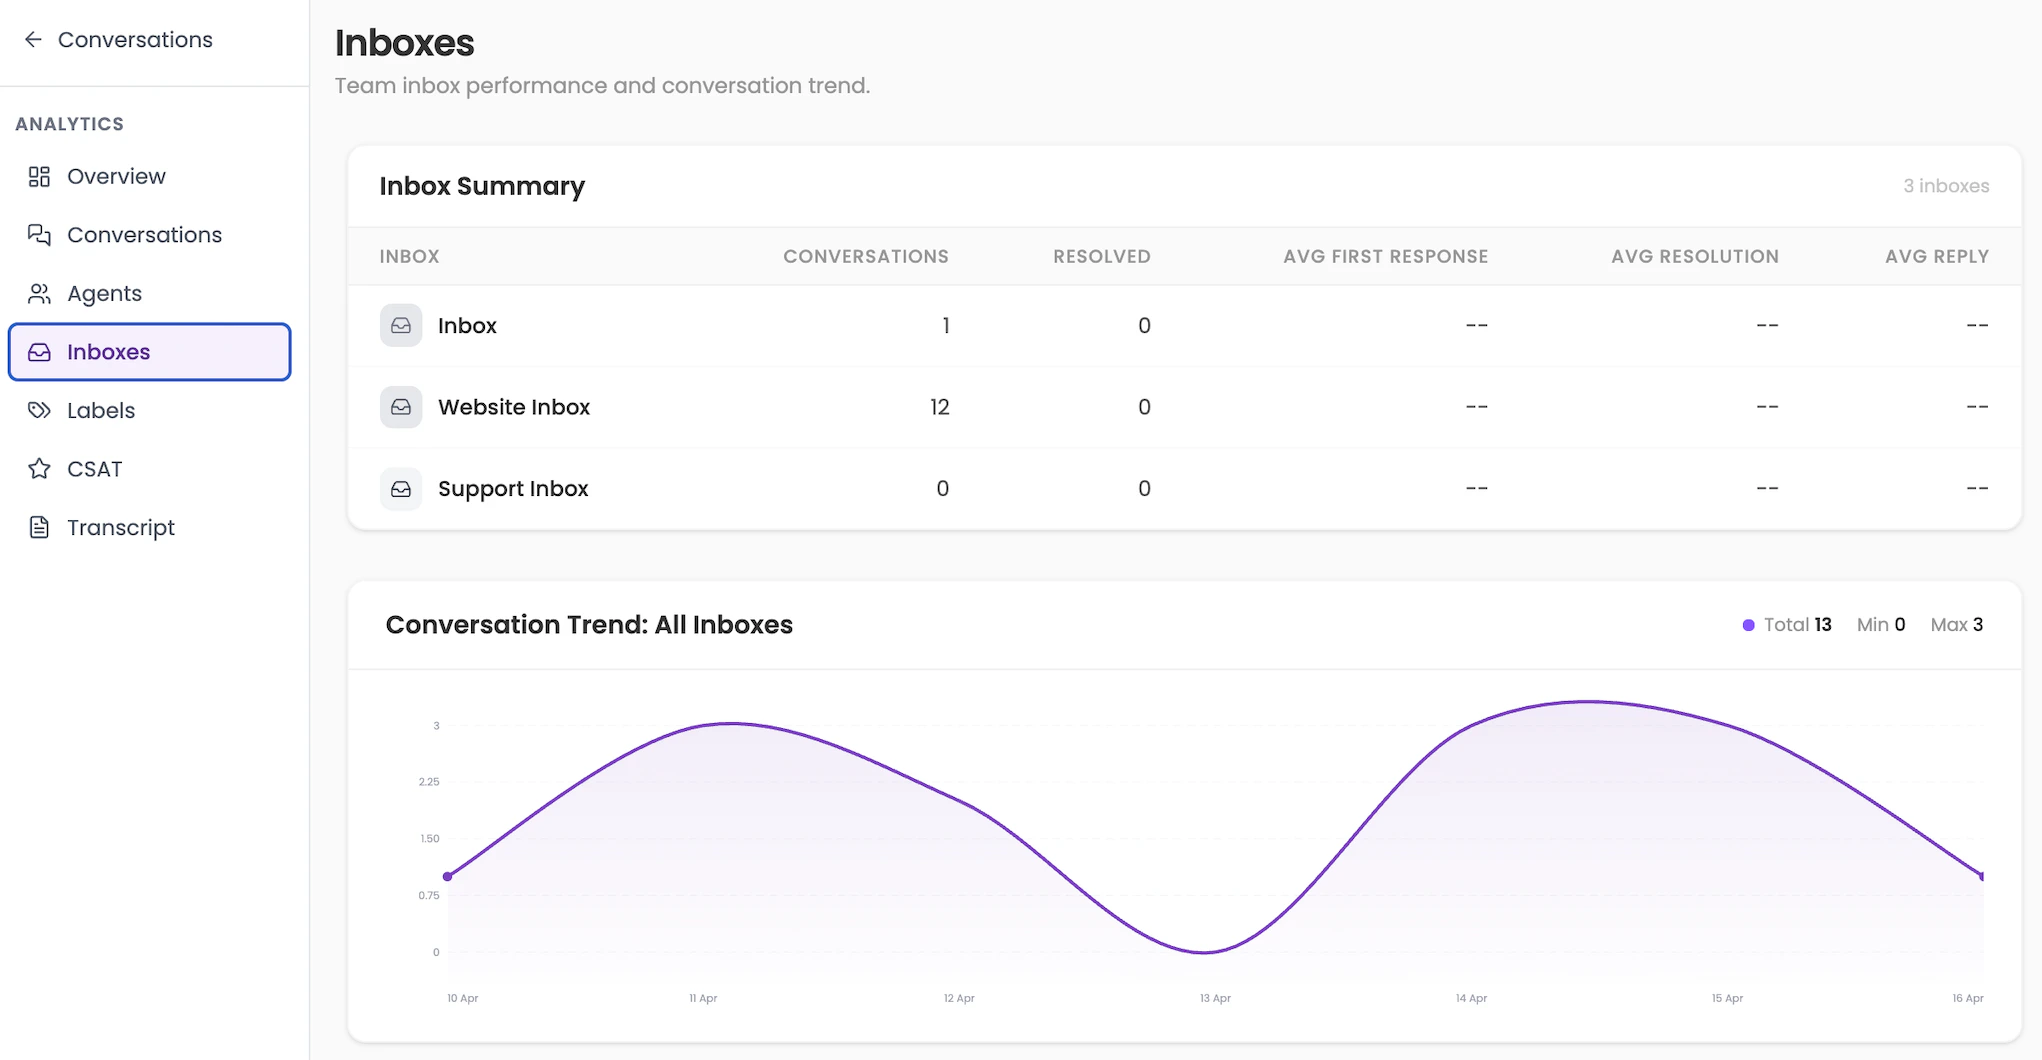
Task: Open the Inboxes analytics section
Action: point(110,352)
